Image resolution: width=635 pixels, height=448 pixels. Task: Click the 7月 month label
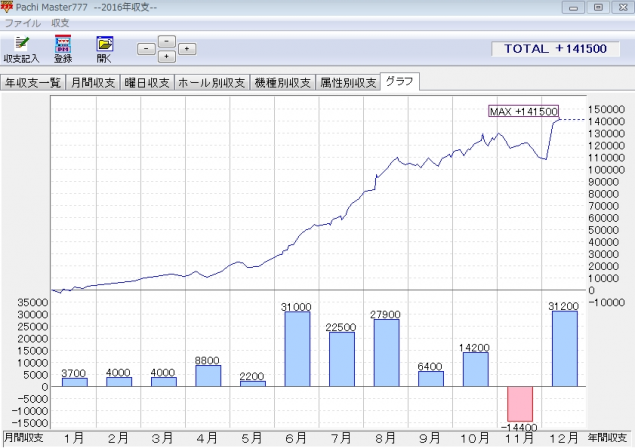click(341, 438)
